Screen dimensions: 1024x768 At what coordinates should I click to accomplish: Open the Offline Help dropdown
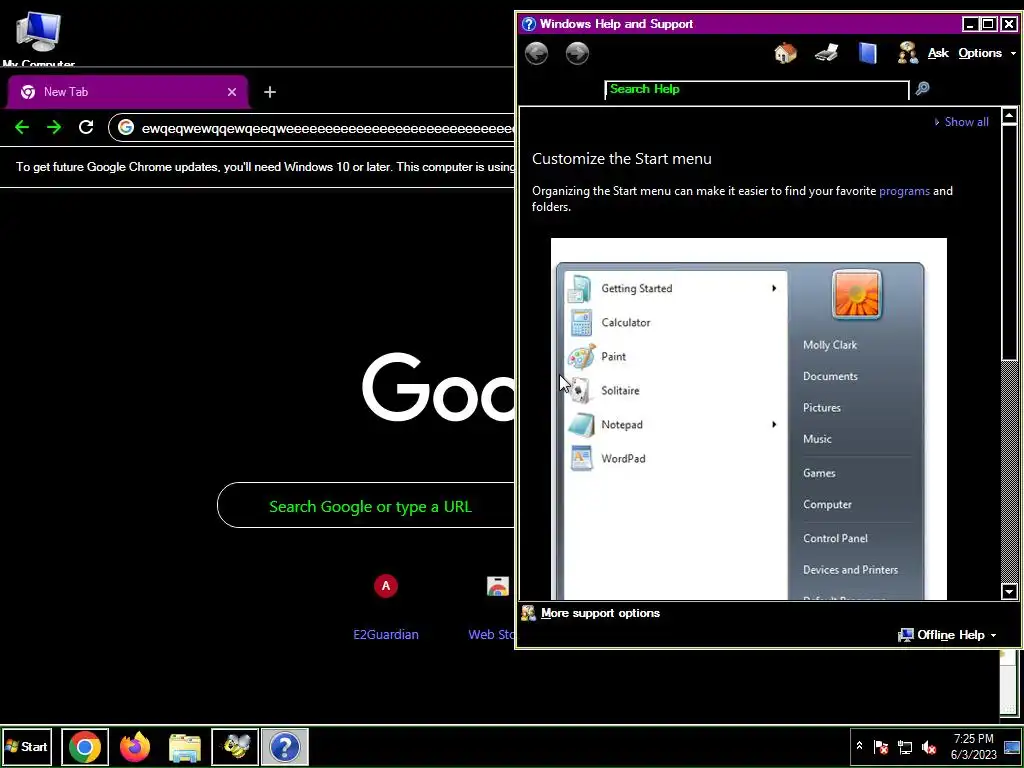948,635
